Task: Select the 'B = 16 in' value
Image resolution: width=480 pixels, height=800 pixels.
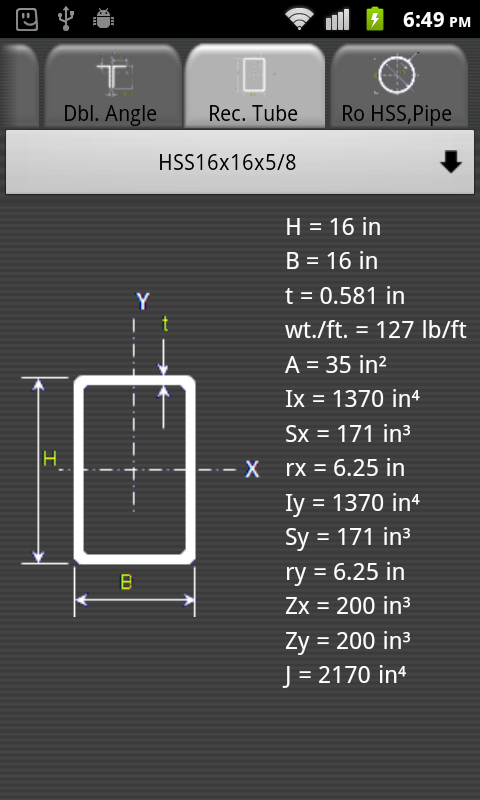Action: click(x=332, y=261)
